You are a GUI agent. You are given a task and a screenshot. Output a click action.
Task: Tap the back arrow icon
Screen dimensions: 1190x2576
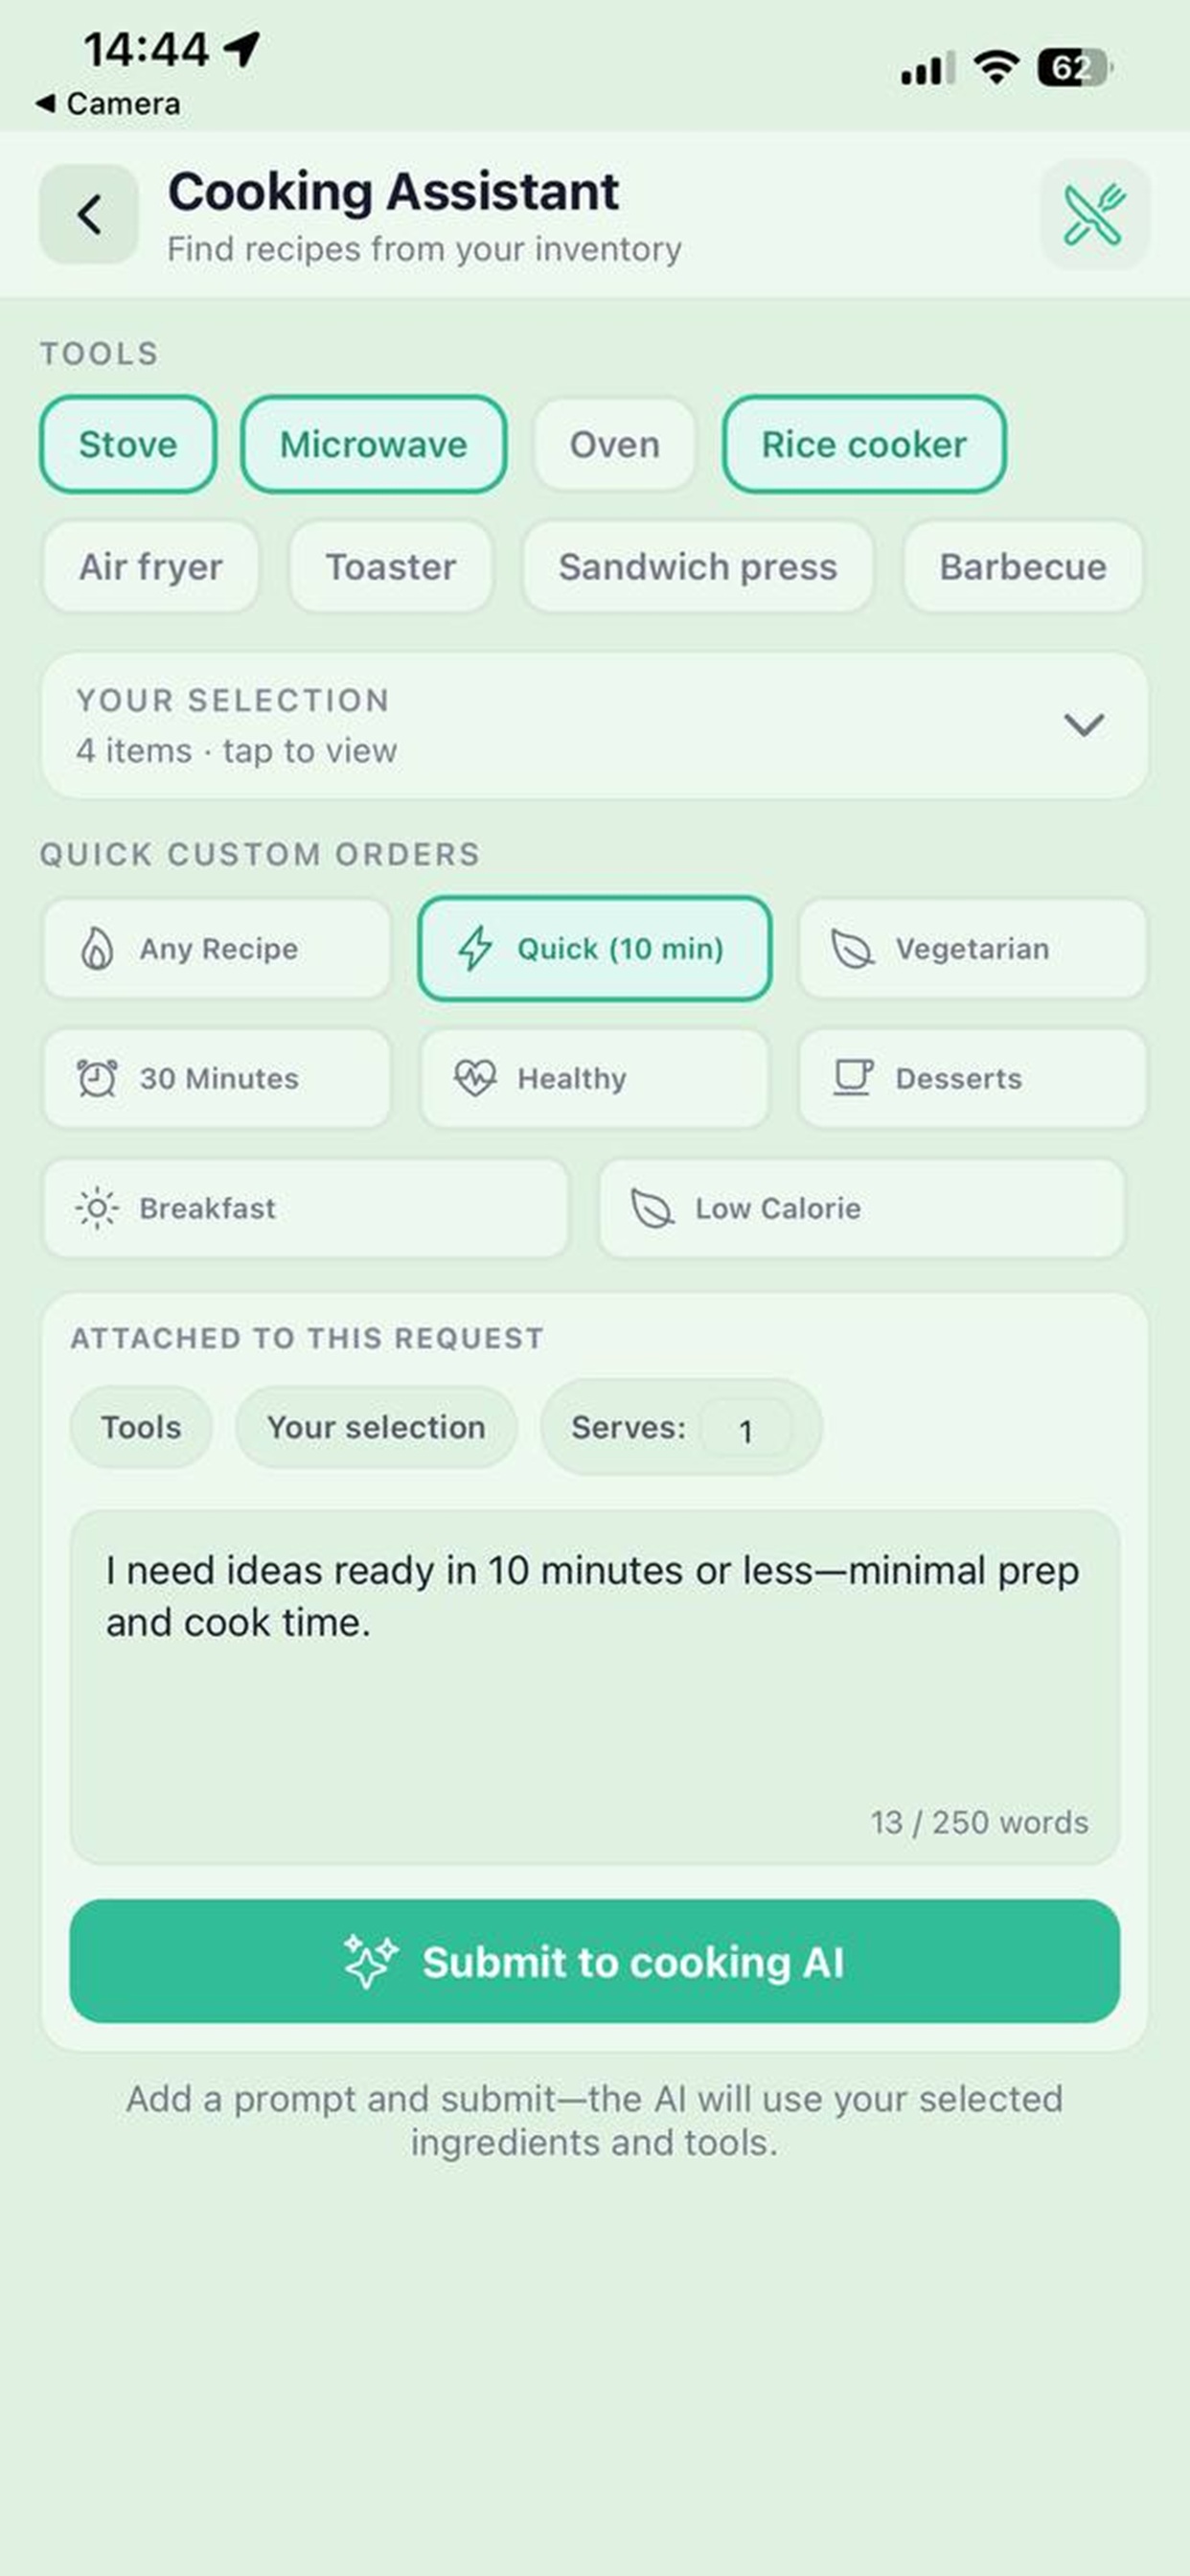[89, 214]
